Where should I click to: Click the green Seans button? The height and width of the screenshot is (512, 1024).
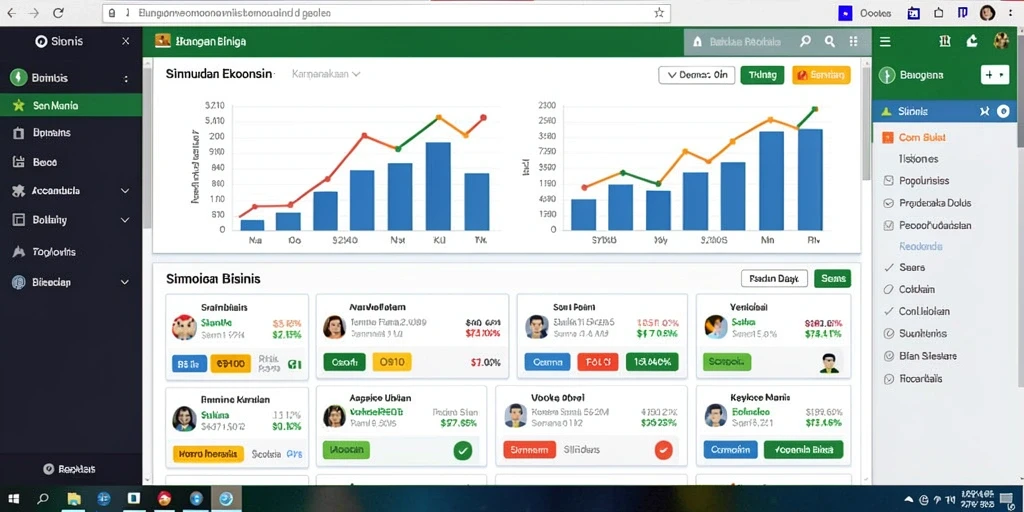[x=833, y=278]
